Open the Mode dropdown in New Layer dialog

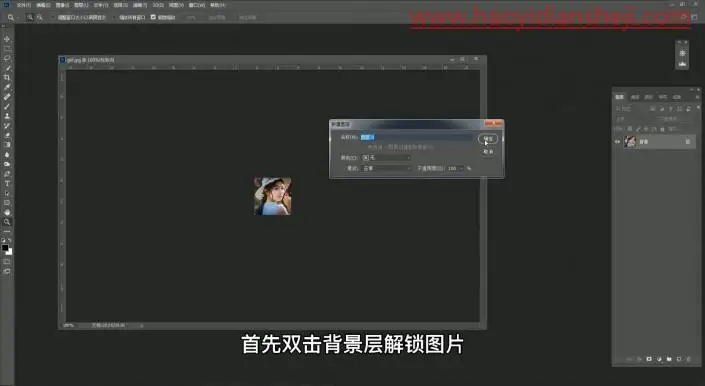tap(386, 168)
